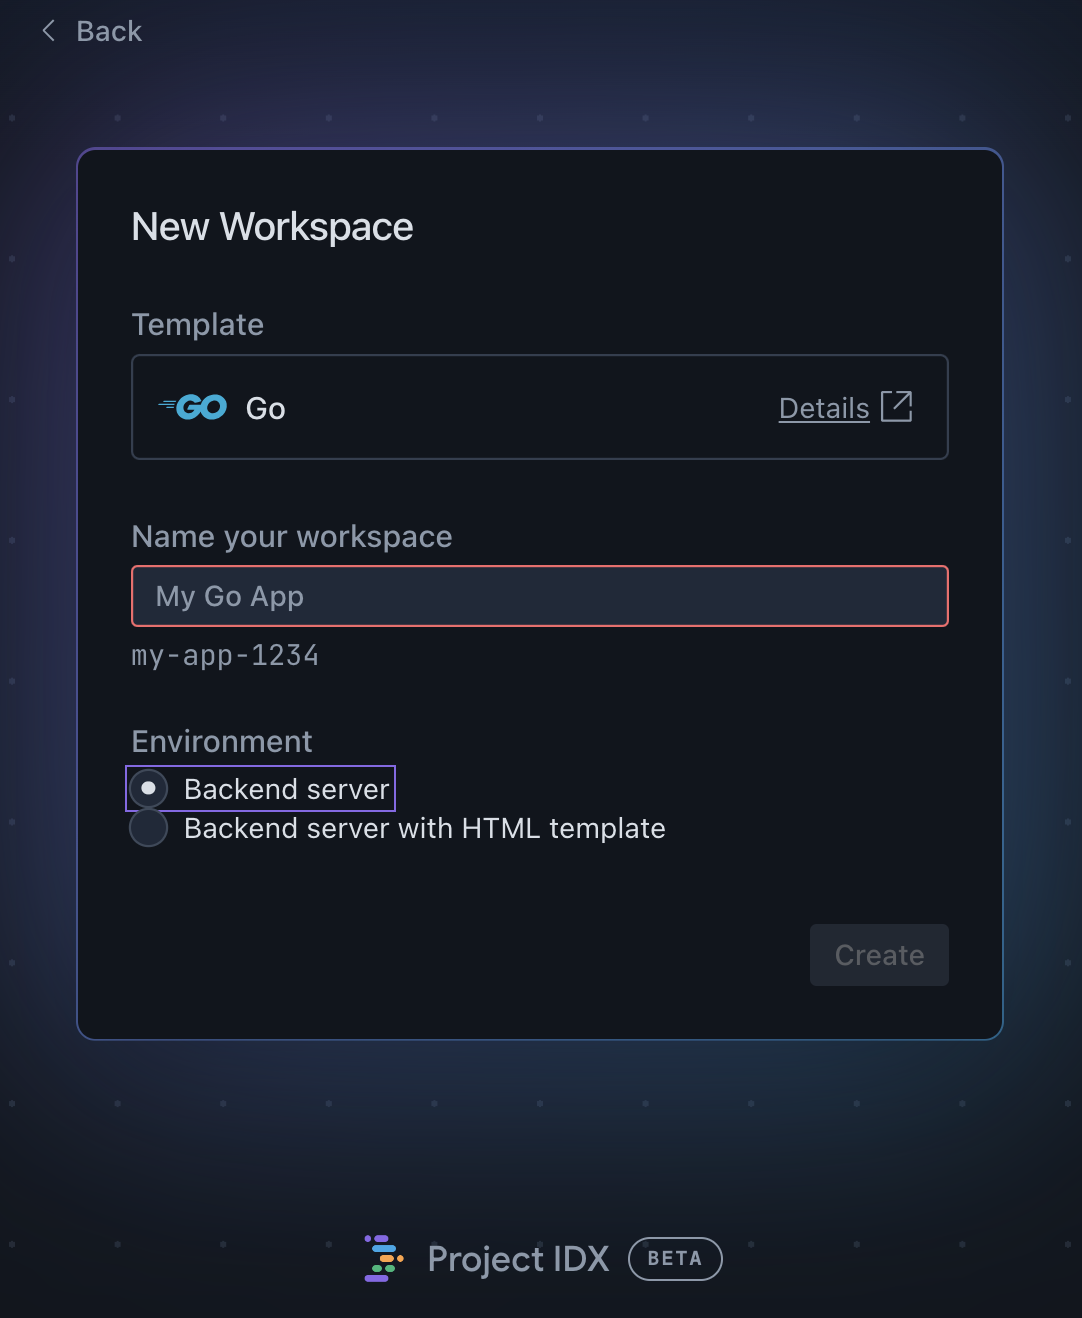Click the "Backend server" option label text
The height and width of the screenshot is (1318, 1082).
click(286, 789)
